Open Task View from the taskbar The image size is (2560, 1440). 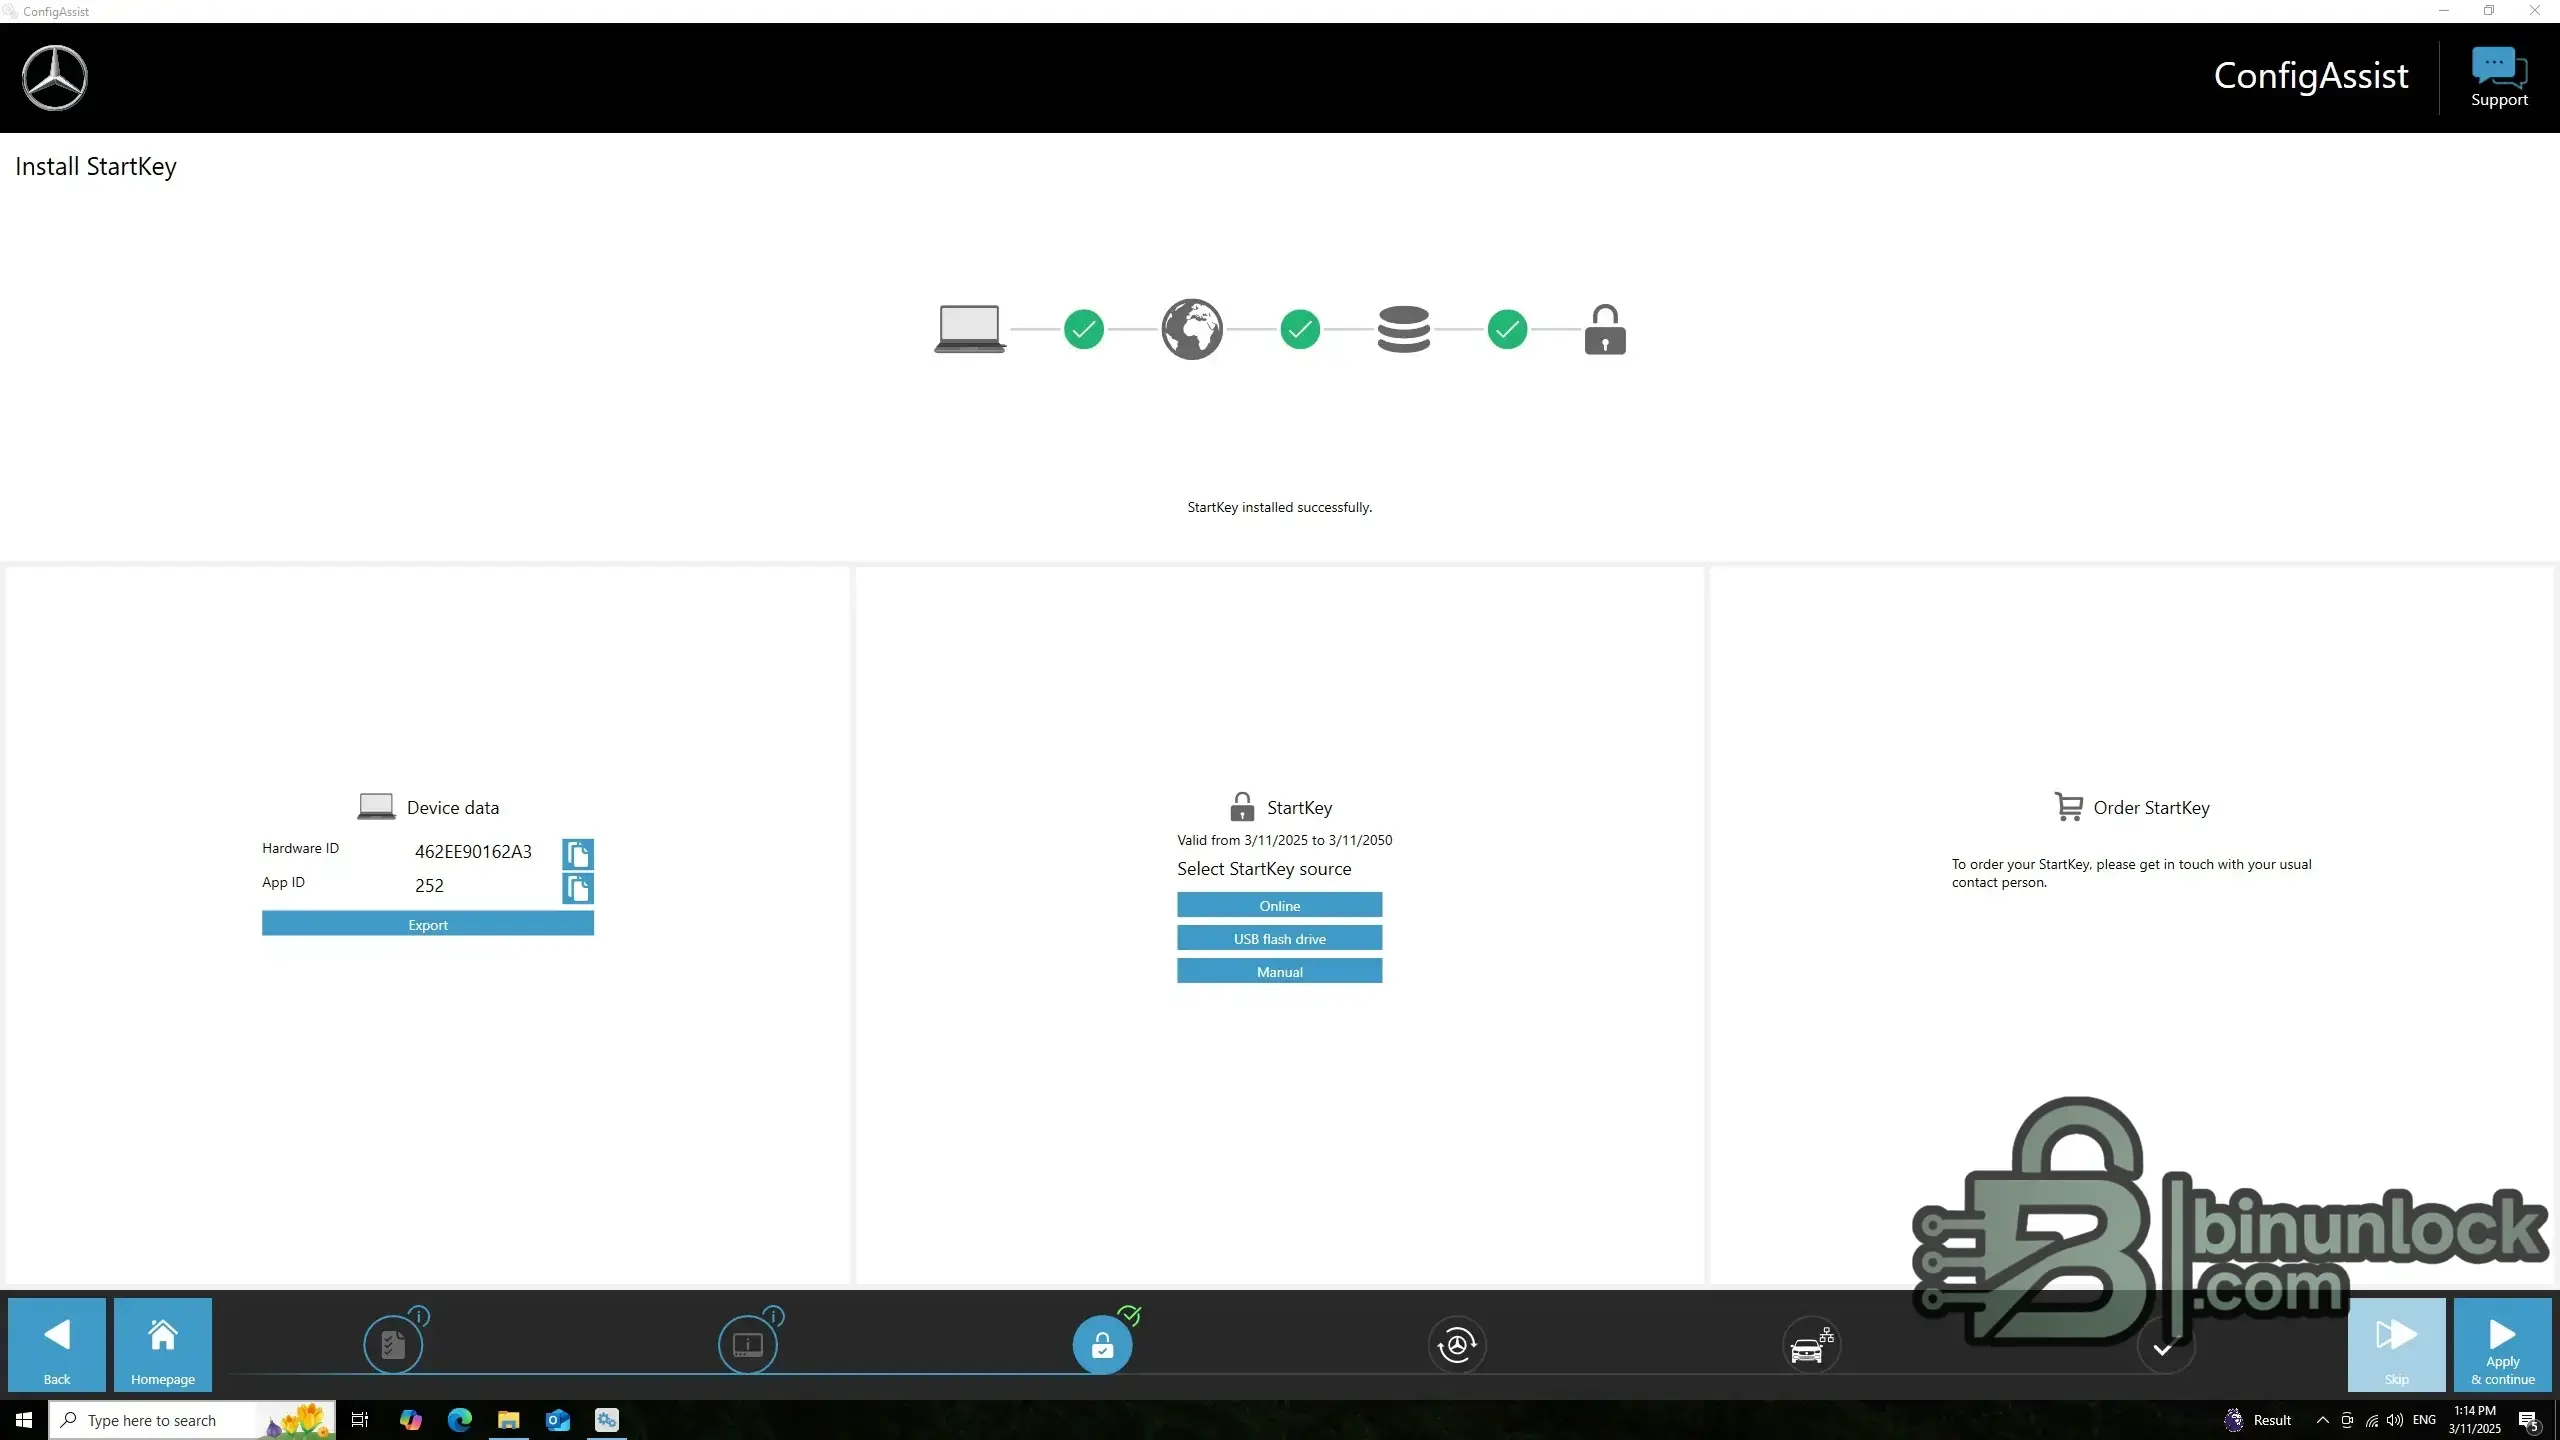[360, 1420]
